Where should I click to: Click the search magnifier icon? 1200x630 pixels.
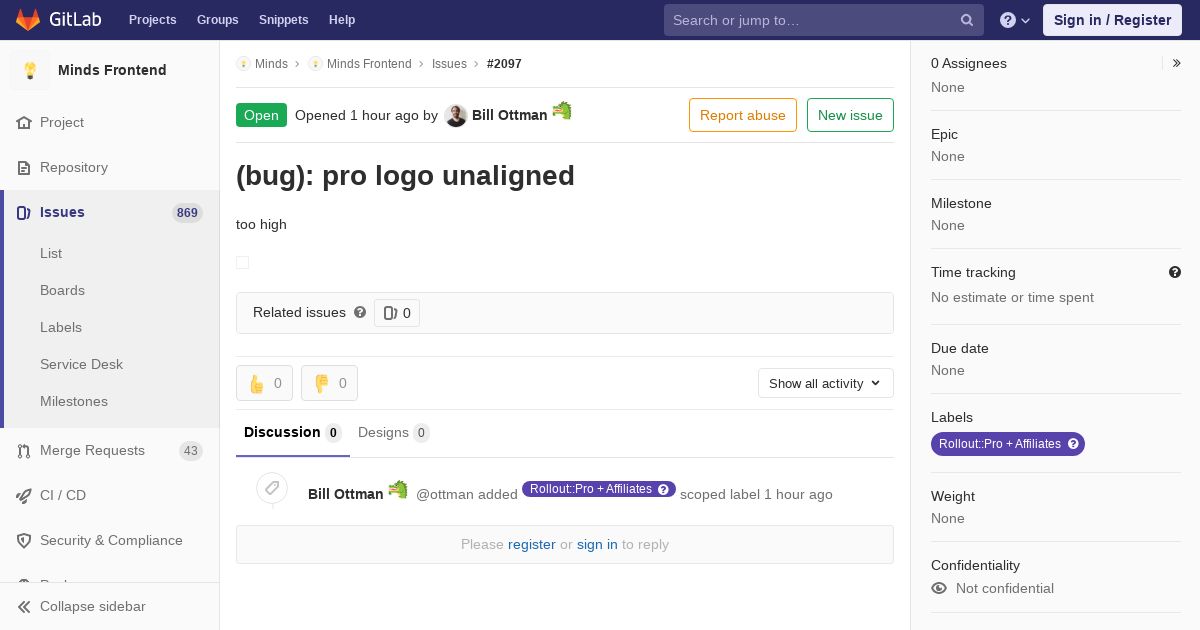(x=967, y=20)
